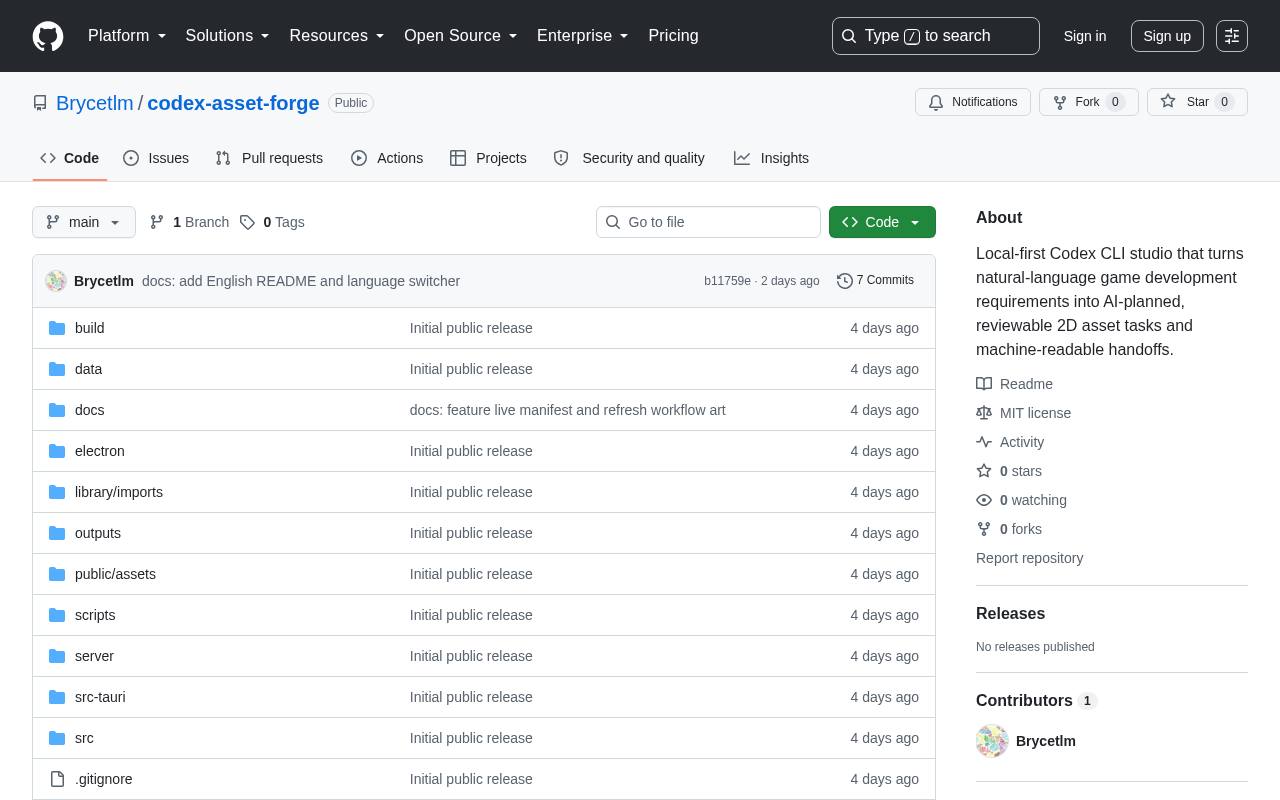Click the tag icon next to 0 Tags
The width and height of the screenshot is (1280, 800).
(x=247, y=222)
